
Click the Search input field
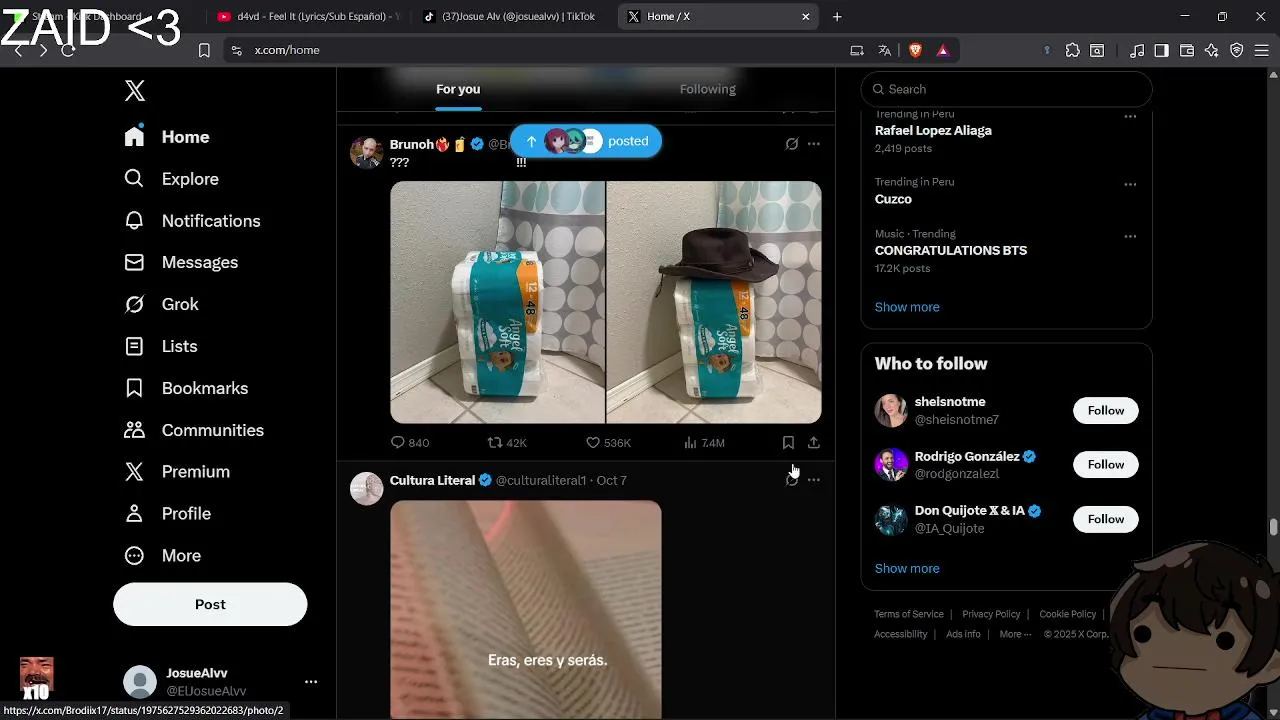pos(1006,89)
